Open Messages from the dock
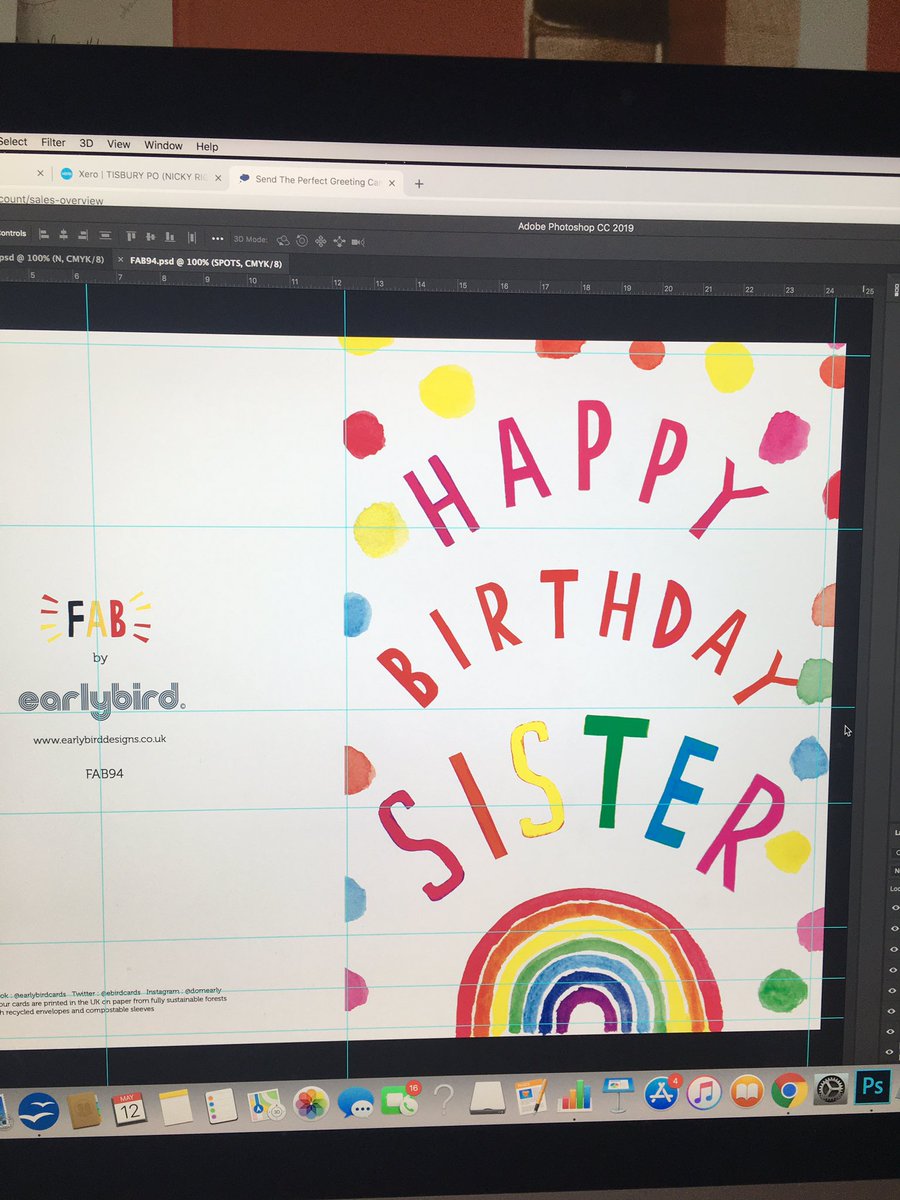 pos(355,1103)
